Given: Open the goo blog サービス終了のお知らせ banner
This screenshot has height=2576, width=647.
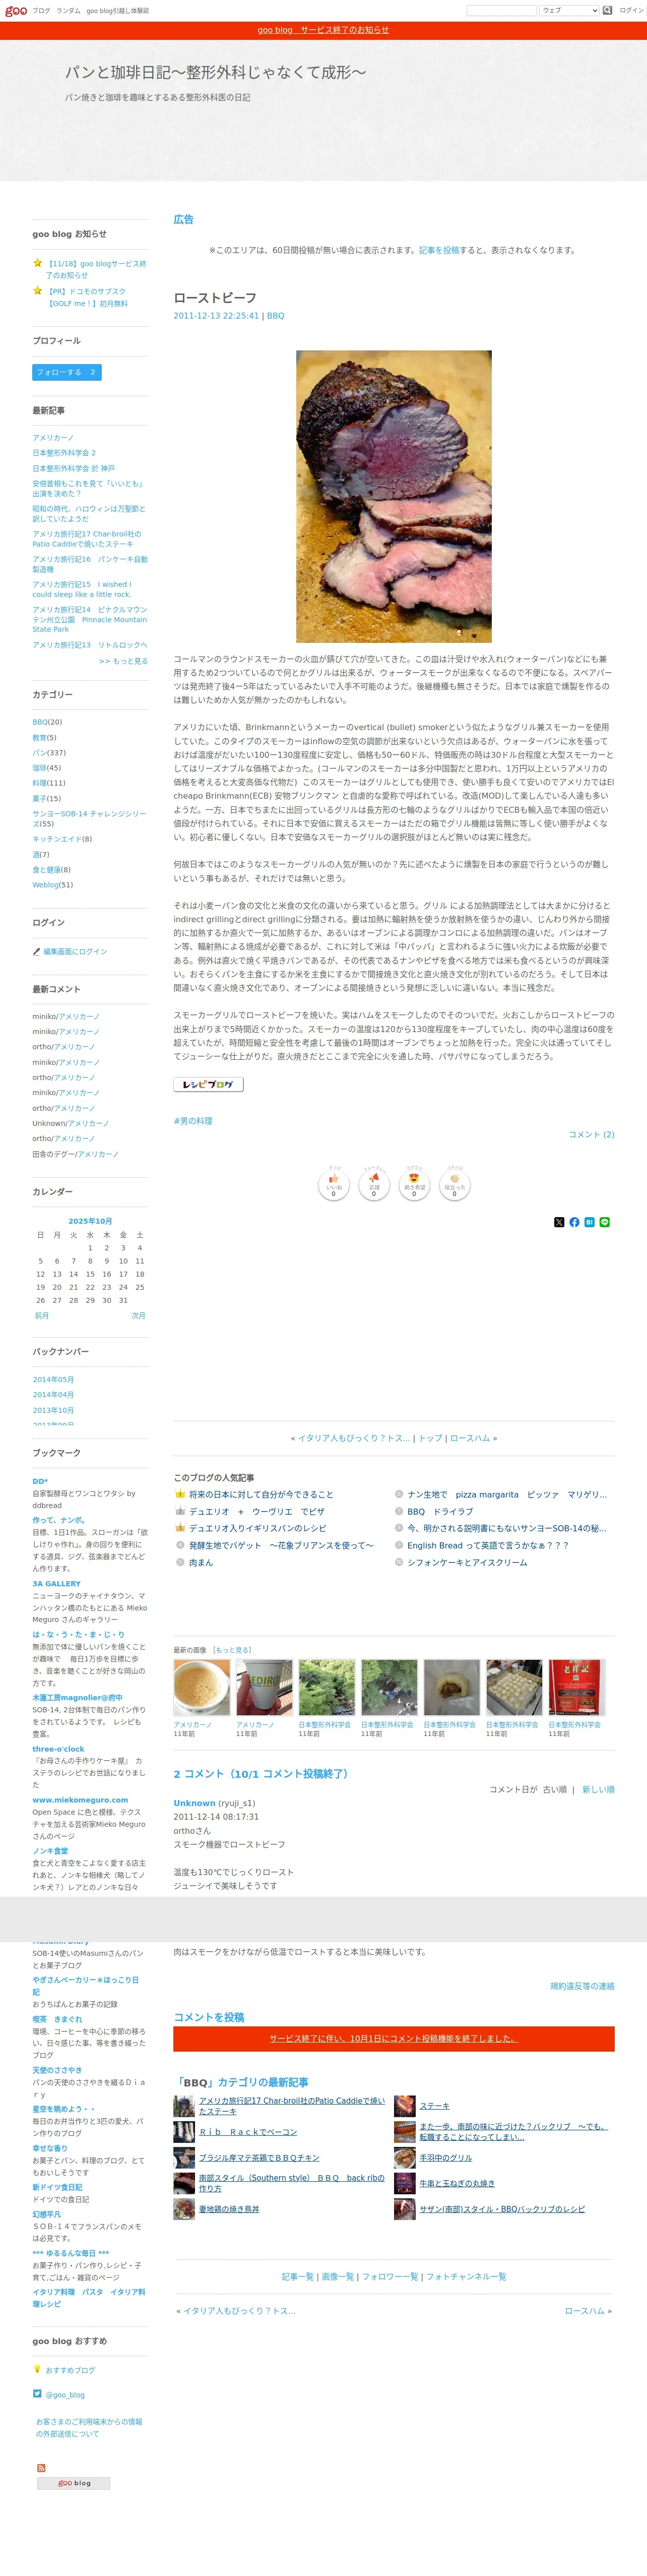Looking at the screenshot, I should coord(323,30).
